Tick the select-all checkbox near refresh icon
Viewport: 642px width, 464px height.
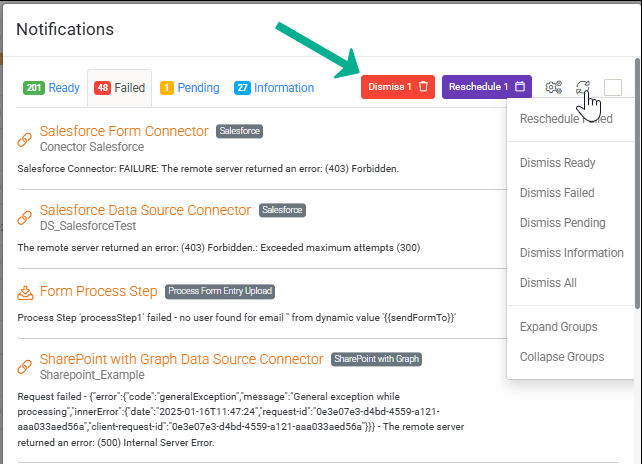click(613, 87)
